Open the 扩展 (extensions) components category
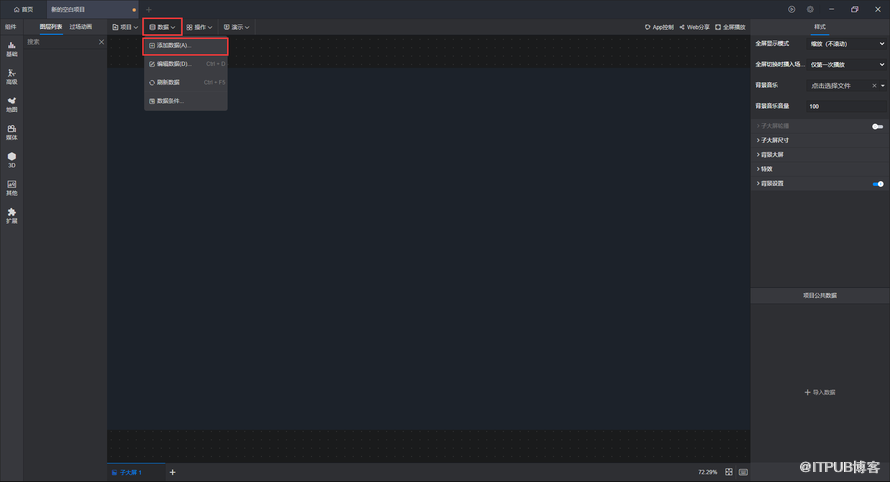The width and height of the screenshot is (890, 482). point(11,216)
